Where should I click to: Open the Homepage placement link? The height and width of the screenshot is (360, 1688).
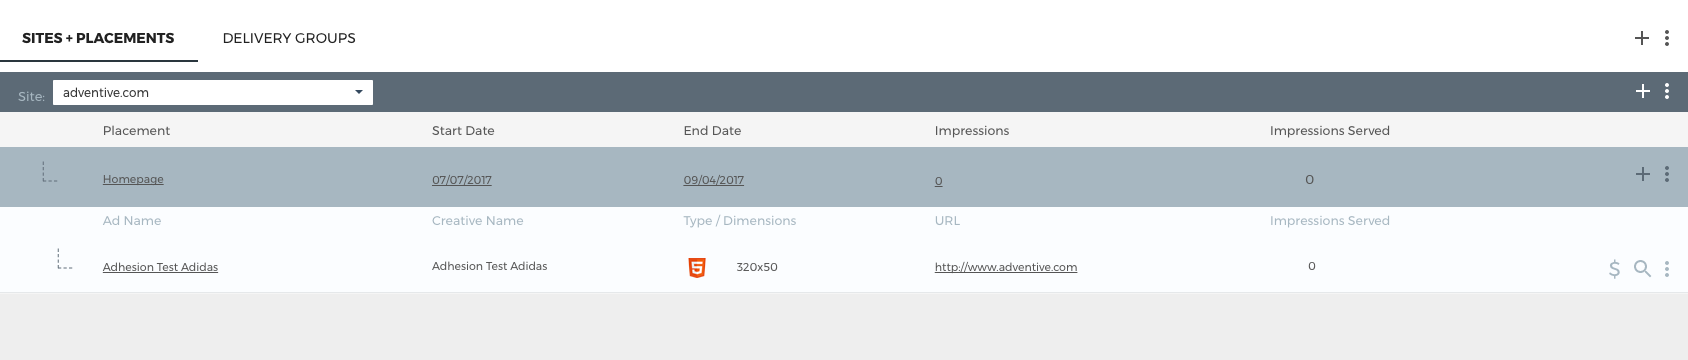(x=133, y=179)
